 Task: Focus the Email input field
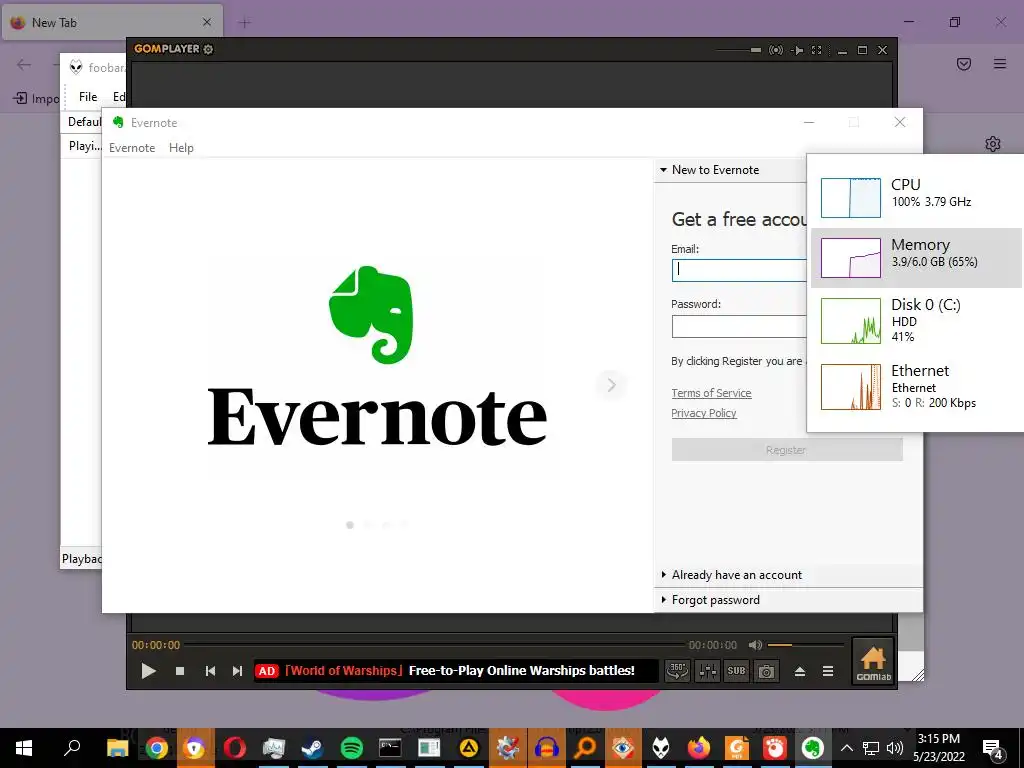click(x=739, y=270)
